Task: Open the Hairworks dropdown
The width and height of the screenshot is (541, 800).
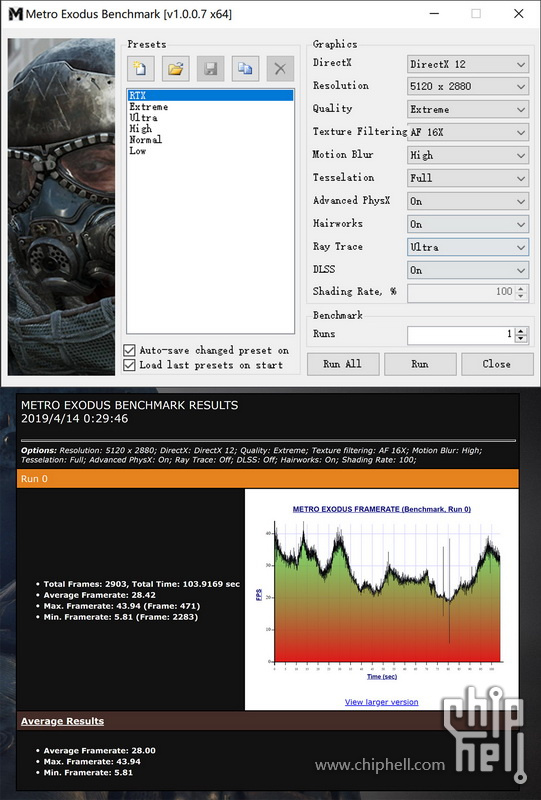Action: (468, 224)
